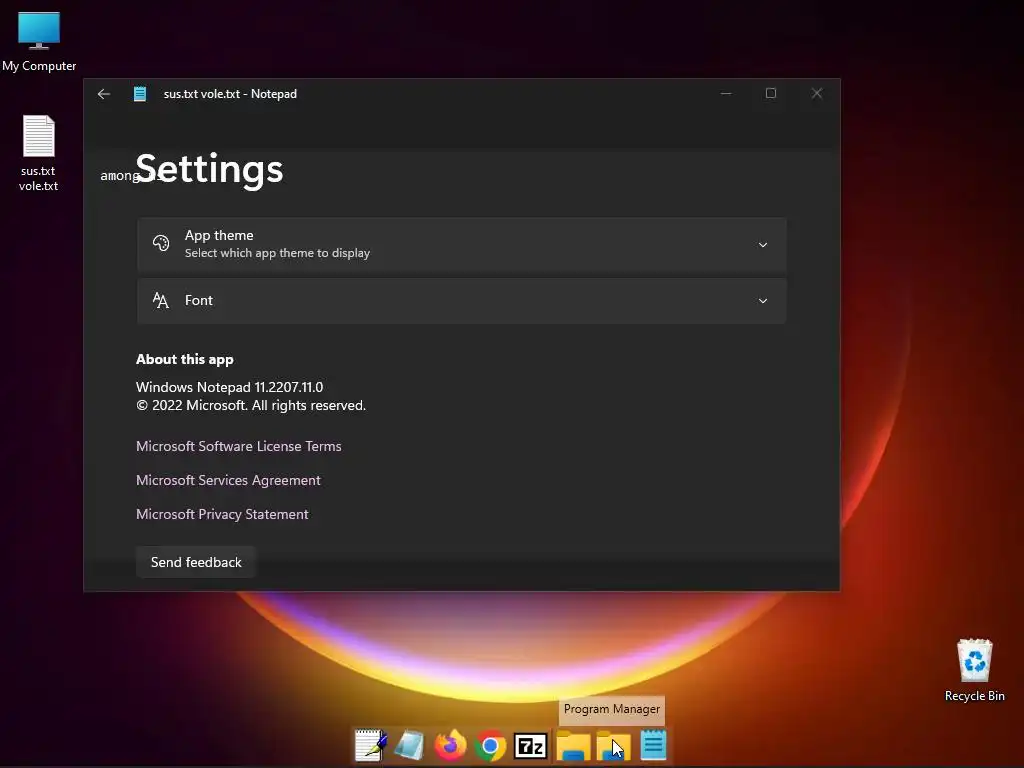
Task: Click the 'Program Manager' tooltip label
Action: 612,709
